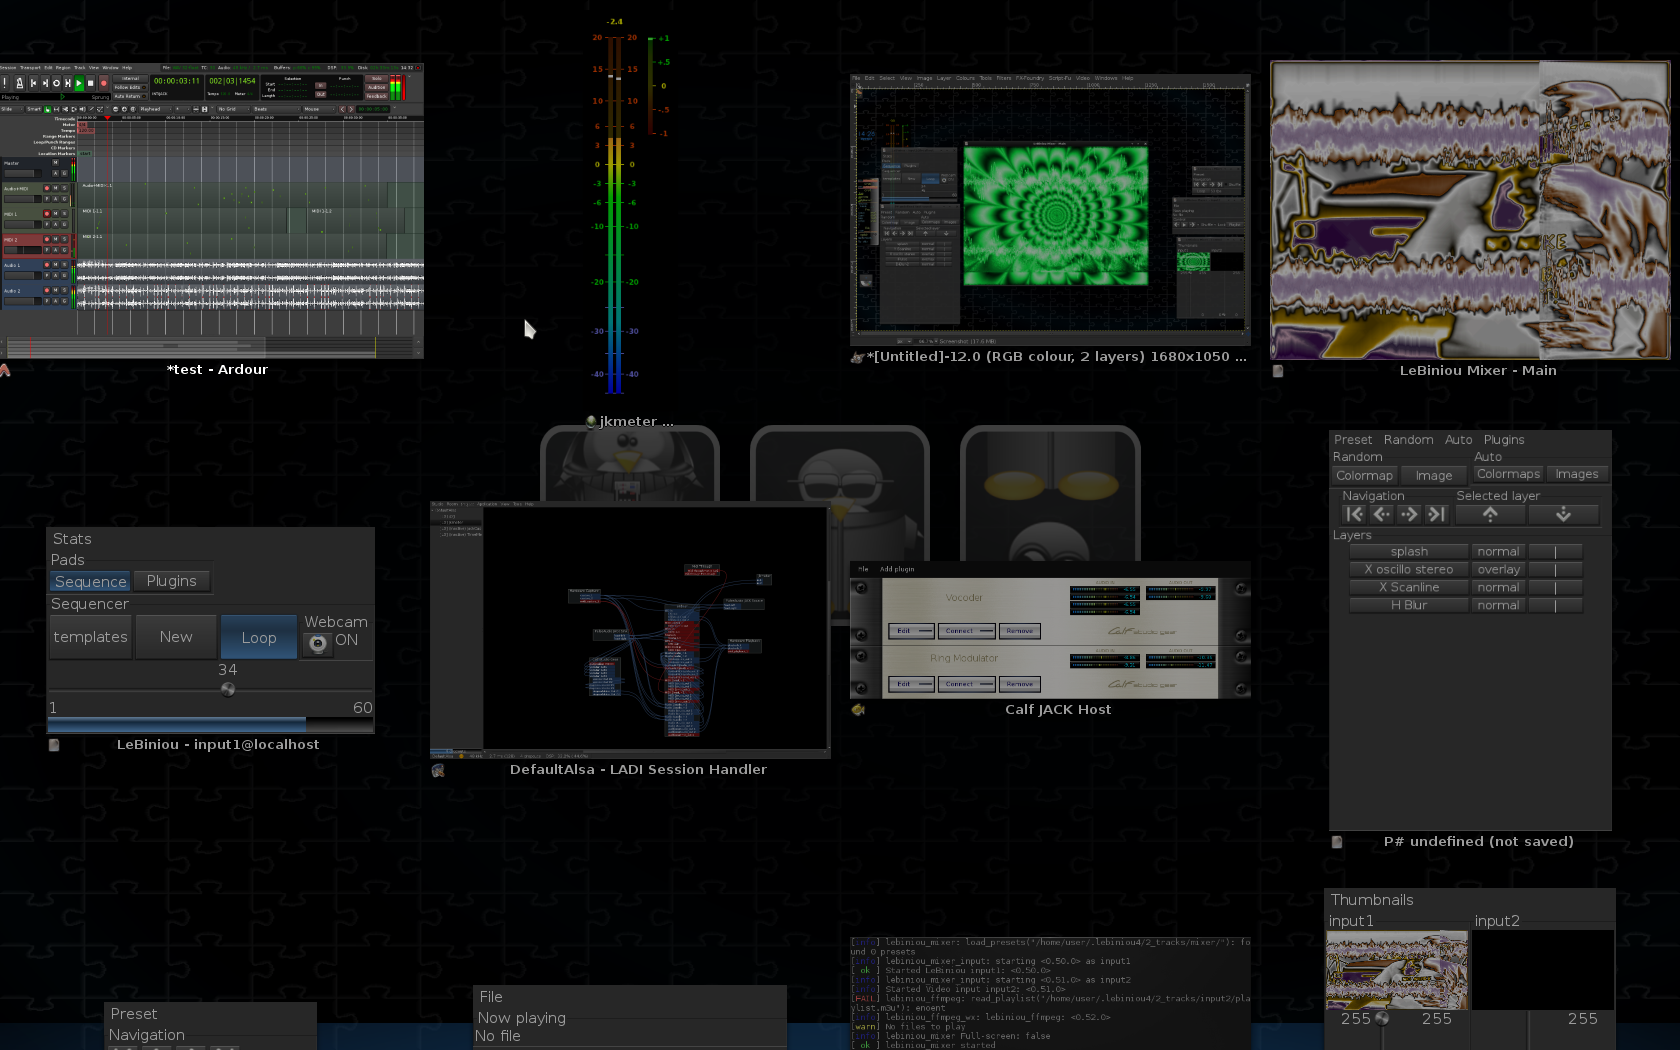Screen dimensions: 1680x1050
Task: Toggle Auto Return in Ardour
Action: pyautogui.click(x=130, y=96)
